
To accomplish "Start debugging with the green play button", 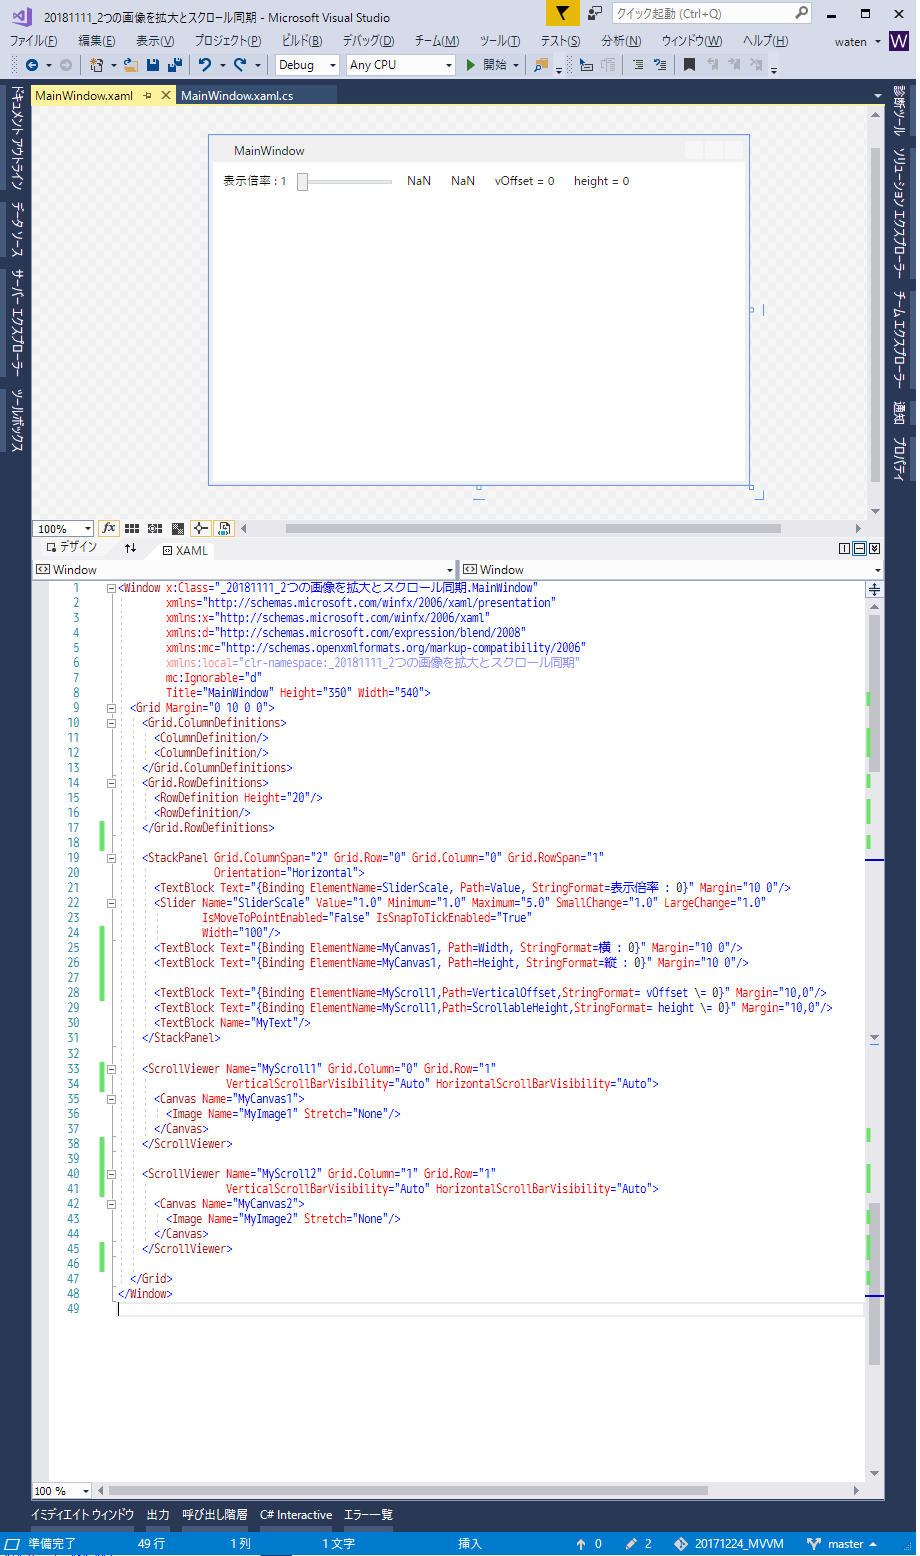I will point(471,65).
